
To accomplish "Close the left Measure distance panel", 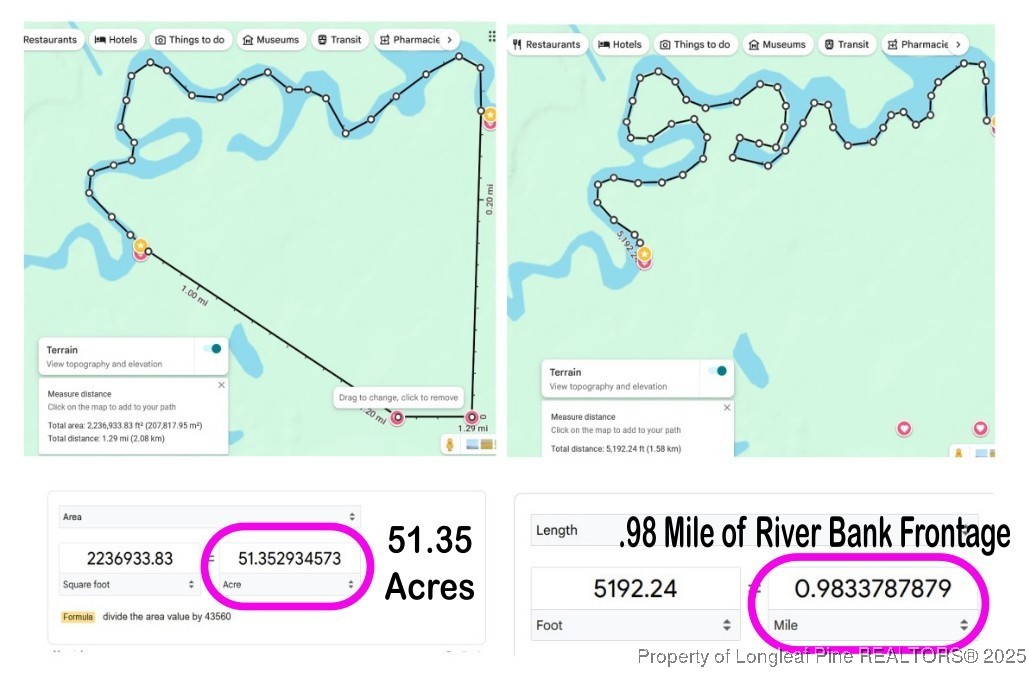I will (221, 385).
